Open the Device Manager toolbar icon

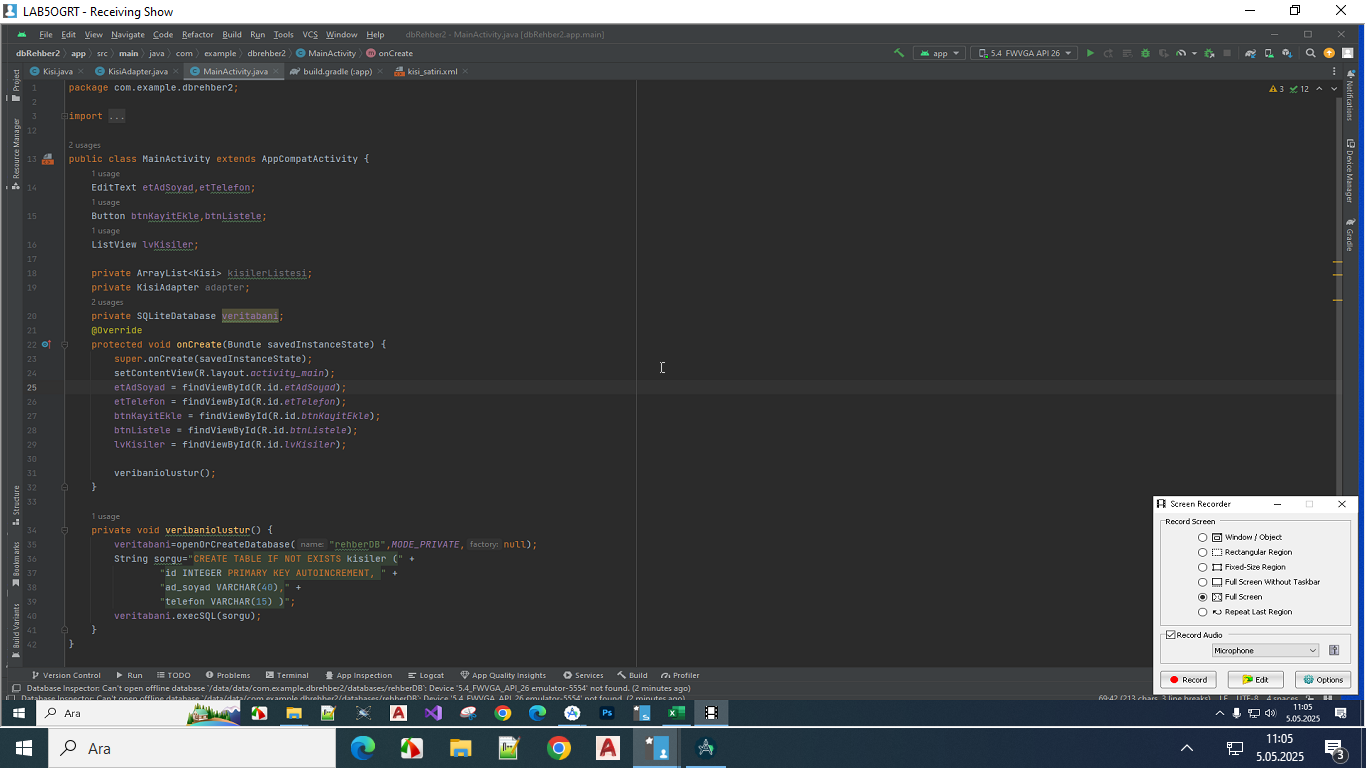1270,53
